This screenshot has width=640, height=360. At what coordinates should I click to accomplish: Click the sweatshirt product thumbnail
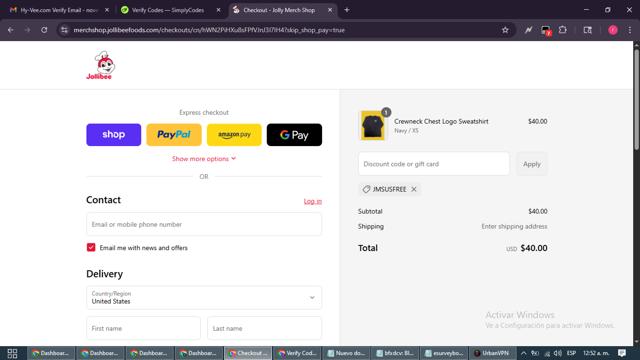pyautogui.click(x=373, y=125)
